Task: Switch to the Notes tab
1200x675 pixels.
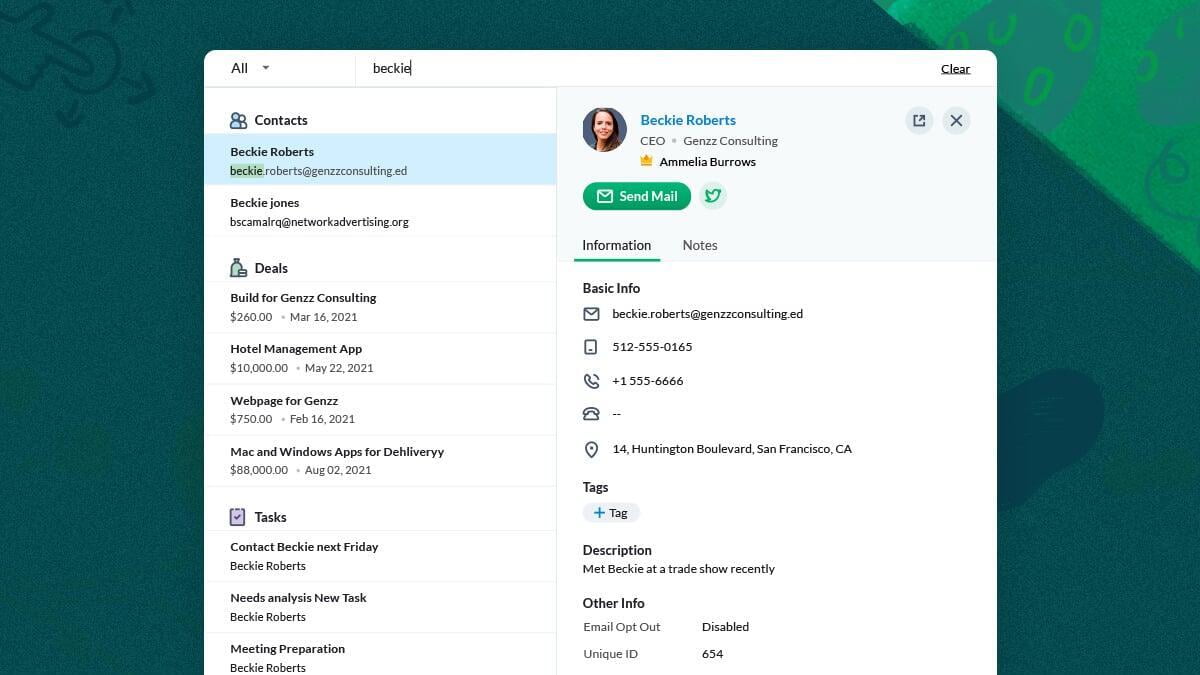Action: tap(700, 245)
